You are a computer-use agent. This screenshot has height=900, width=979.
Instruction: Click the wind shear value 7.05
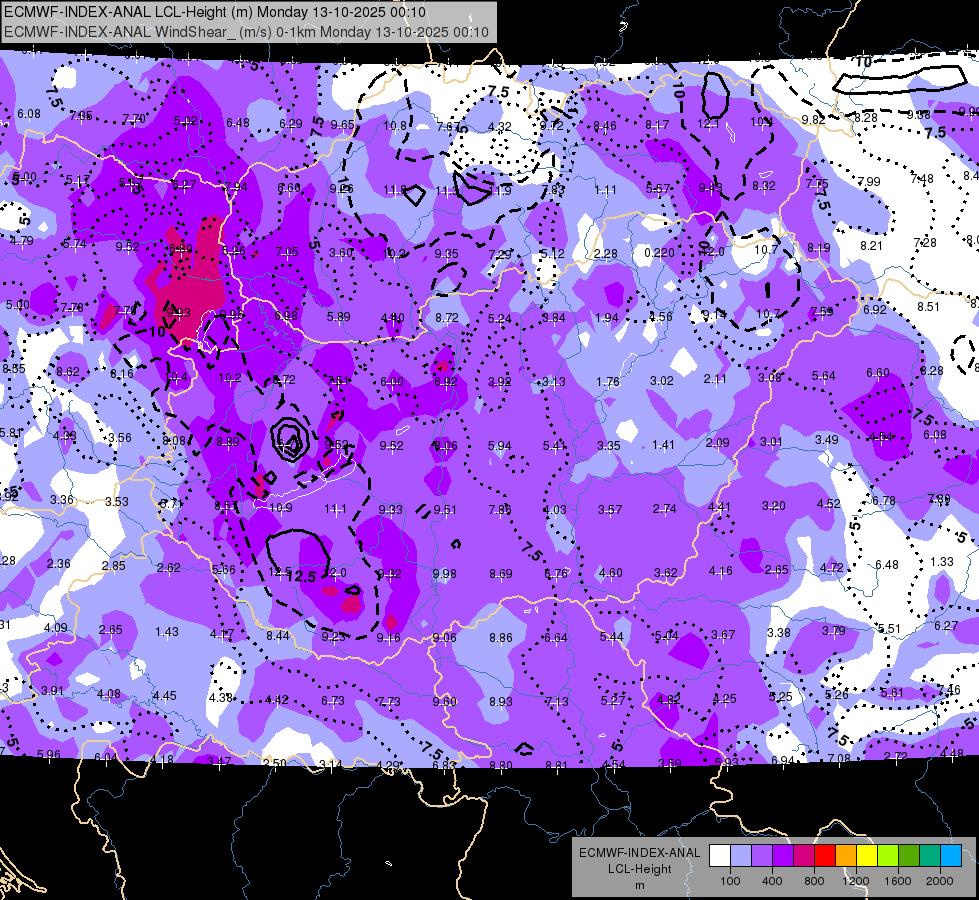click(x=287, y=252)
